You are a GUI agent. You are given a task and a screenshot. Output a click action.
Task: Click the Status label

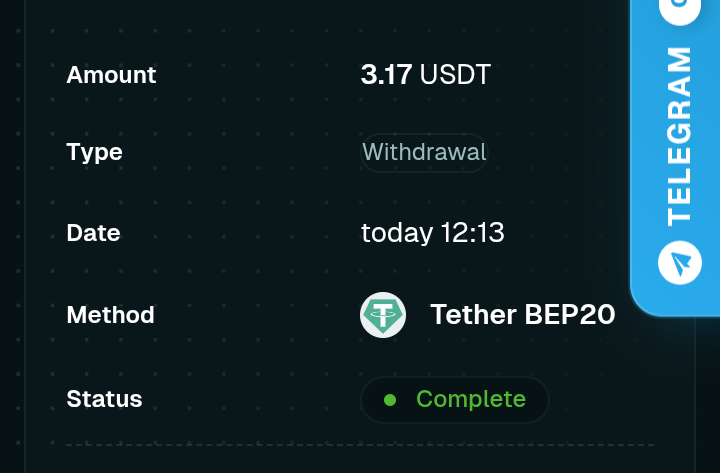coord(104,399)
